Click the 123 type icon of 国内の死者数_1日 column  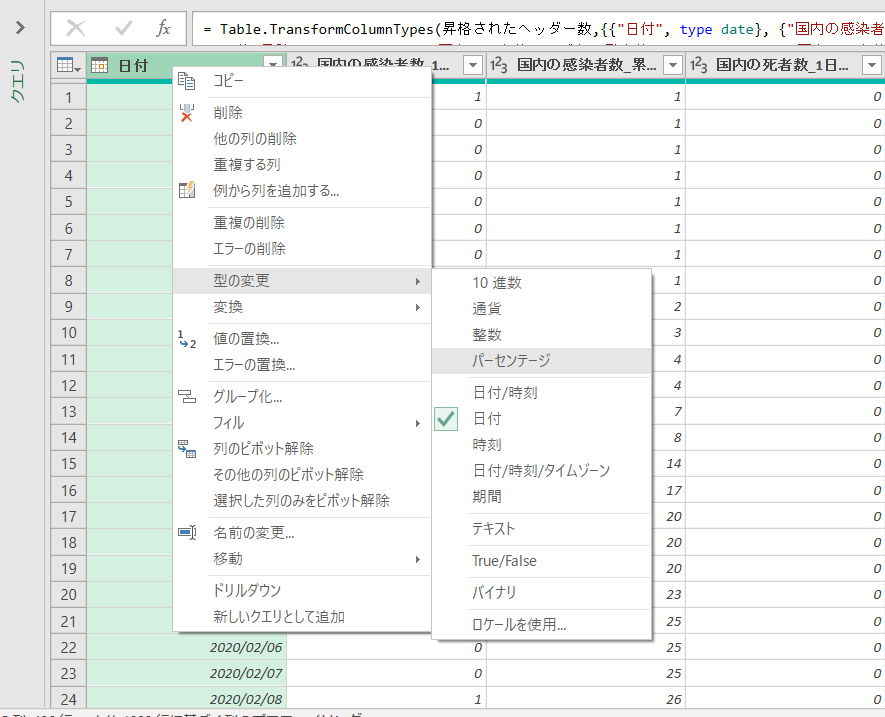click(698, 65)
